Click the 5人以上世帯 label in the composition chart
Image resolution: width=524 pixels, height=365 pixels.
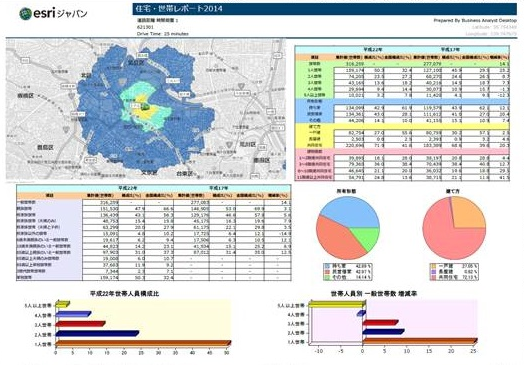[x=39, y=305]
